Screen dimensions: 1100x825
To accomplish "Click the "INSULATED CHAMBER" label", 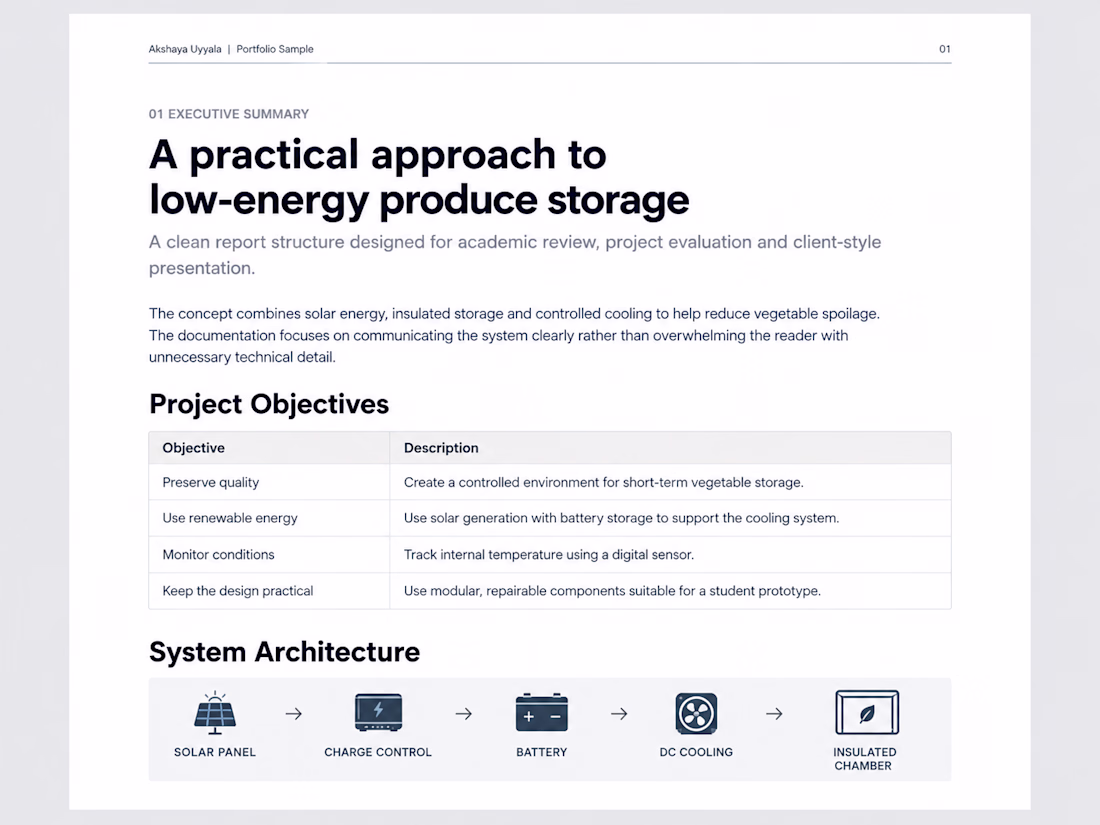I will [864, 759].
